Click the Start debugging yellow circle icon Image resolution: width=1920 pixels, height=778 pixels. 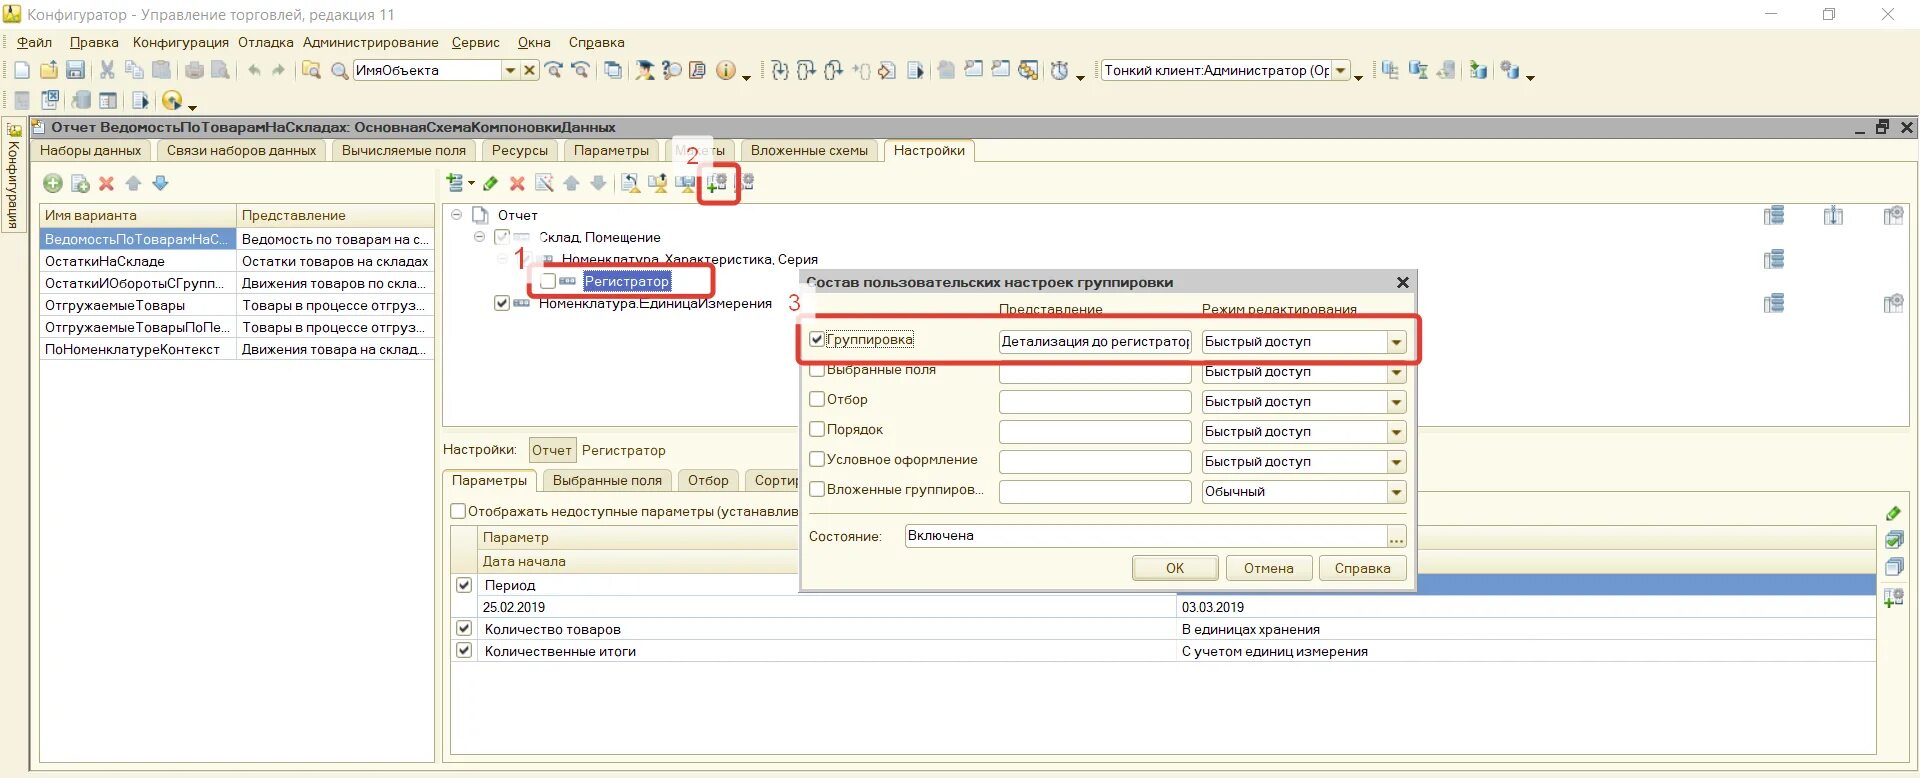click(172, 100)
